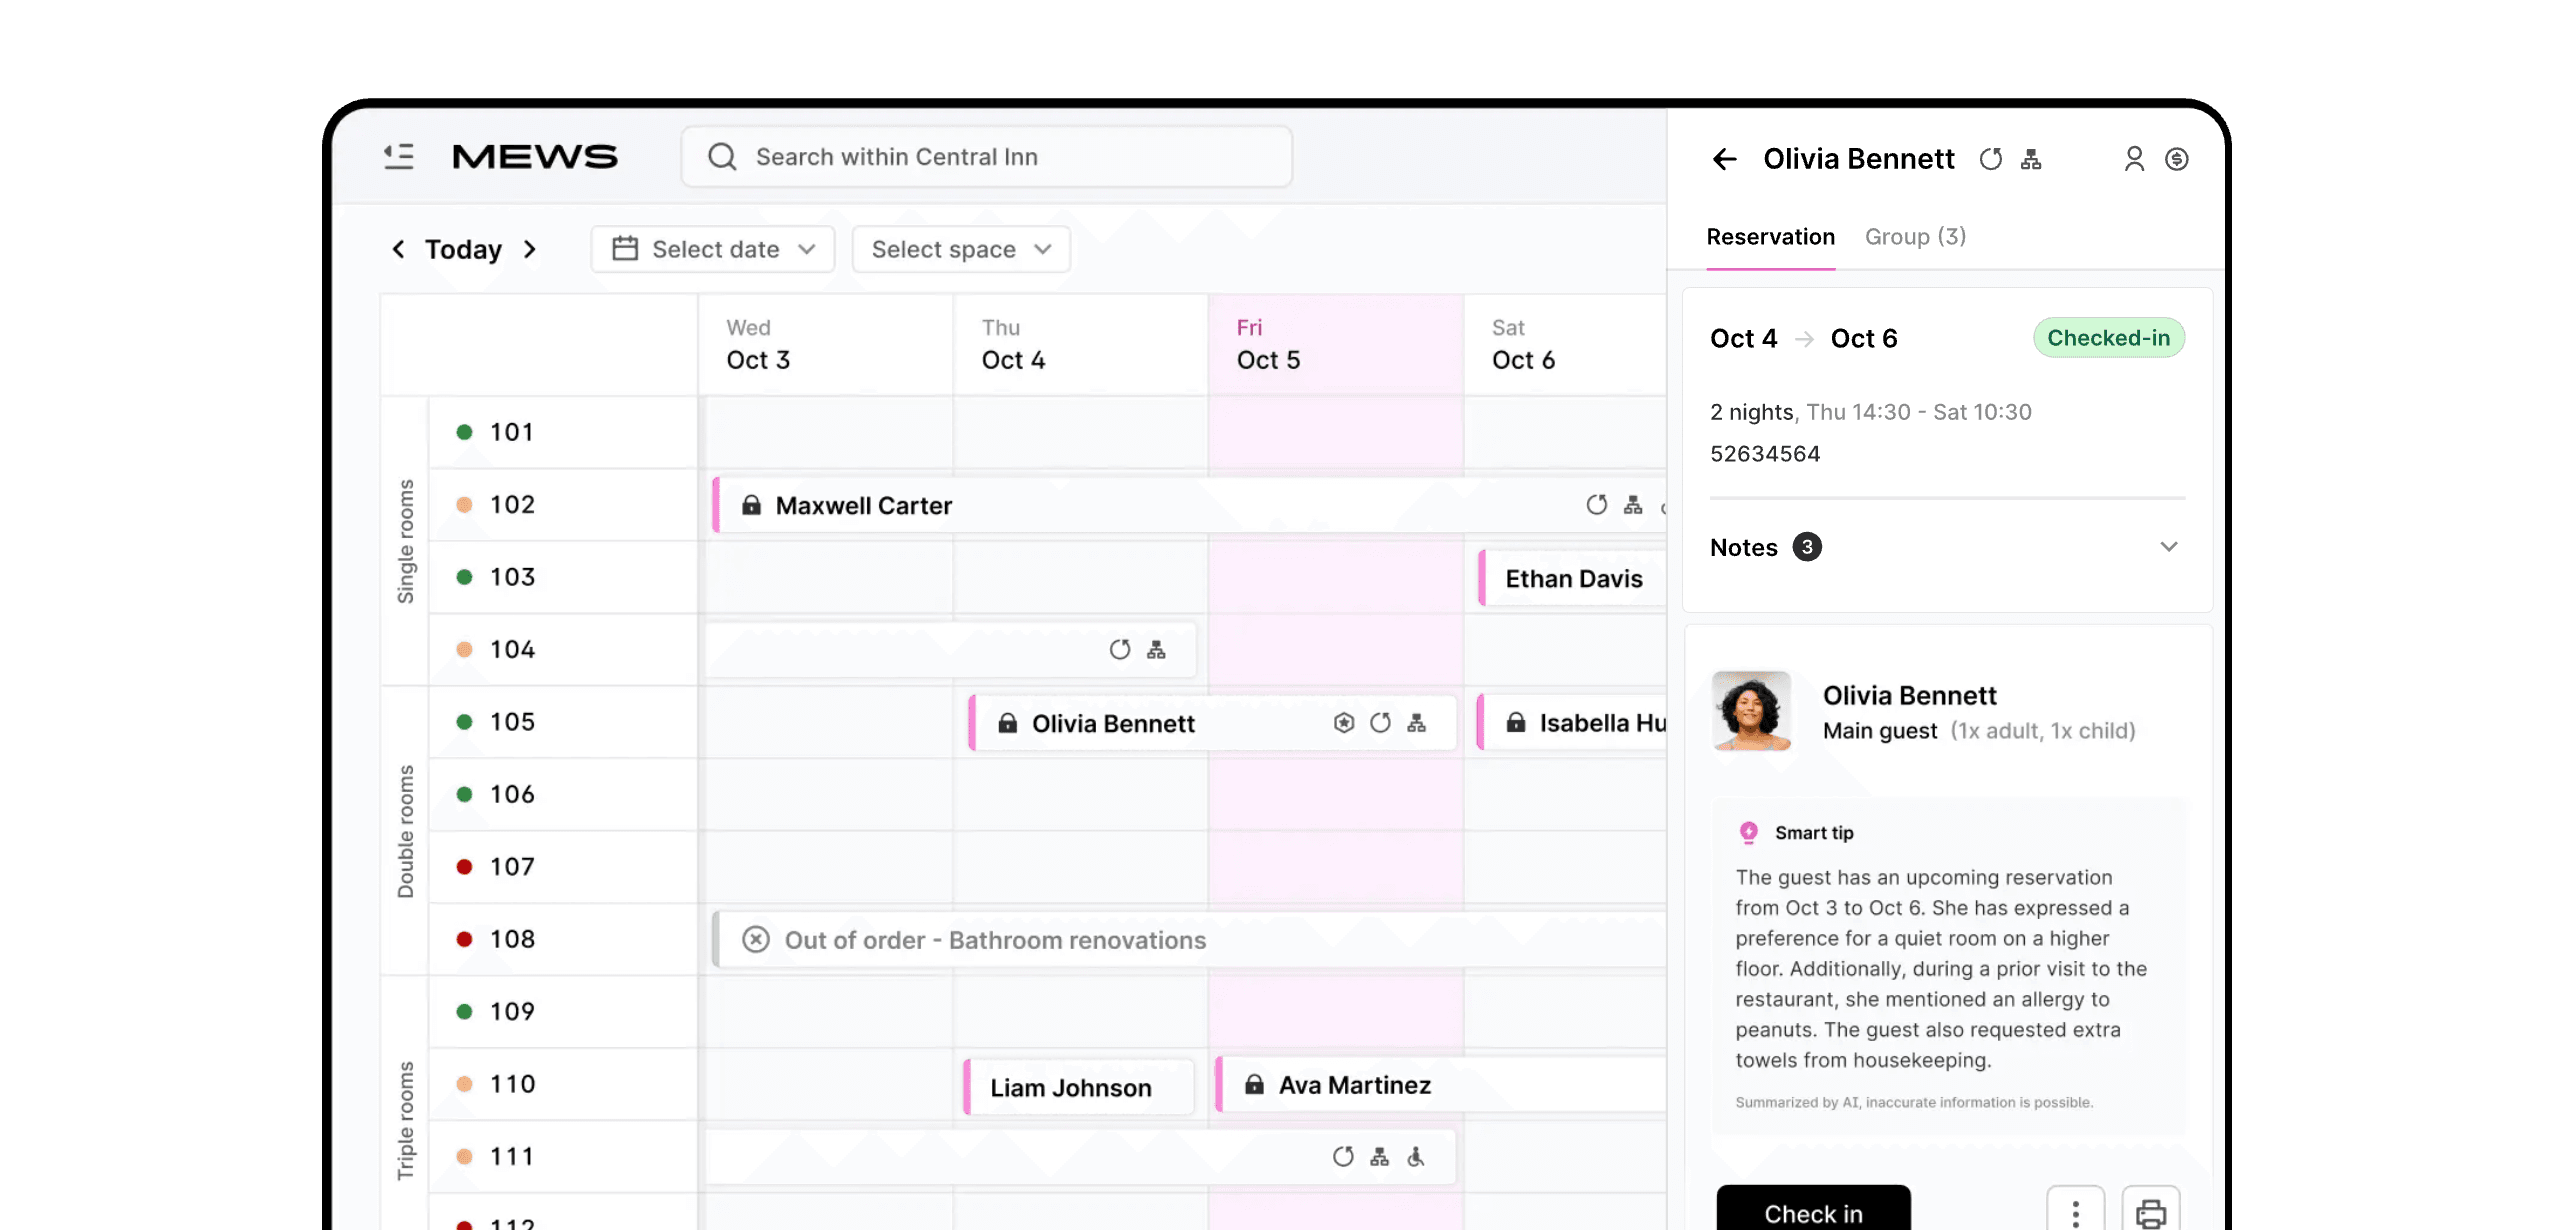The image size is (2556, 1230).
Task: Select room 106 row
Action: click(x=563, y=794)
